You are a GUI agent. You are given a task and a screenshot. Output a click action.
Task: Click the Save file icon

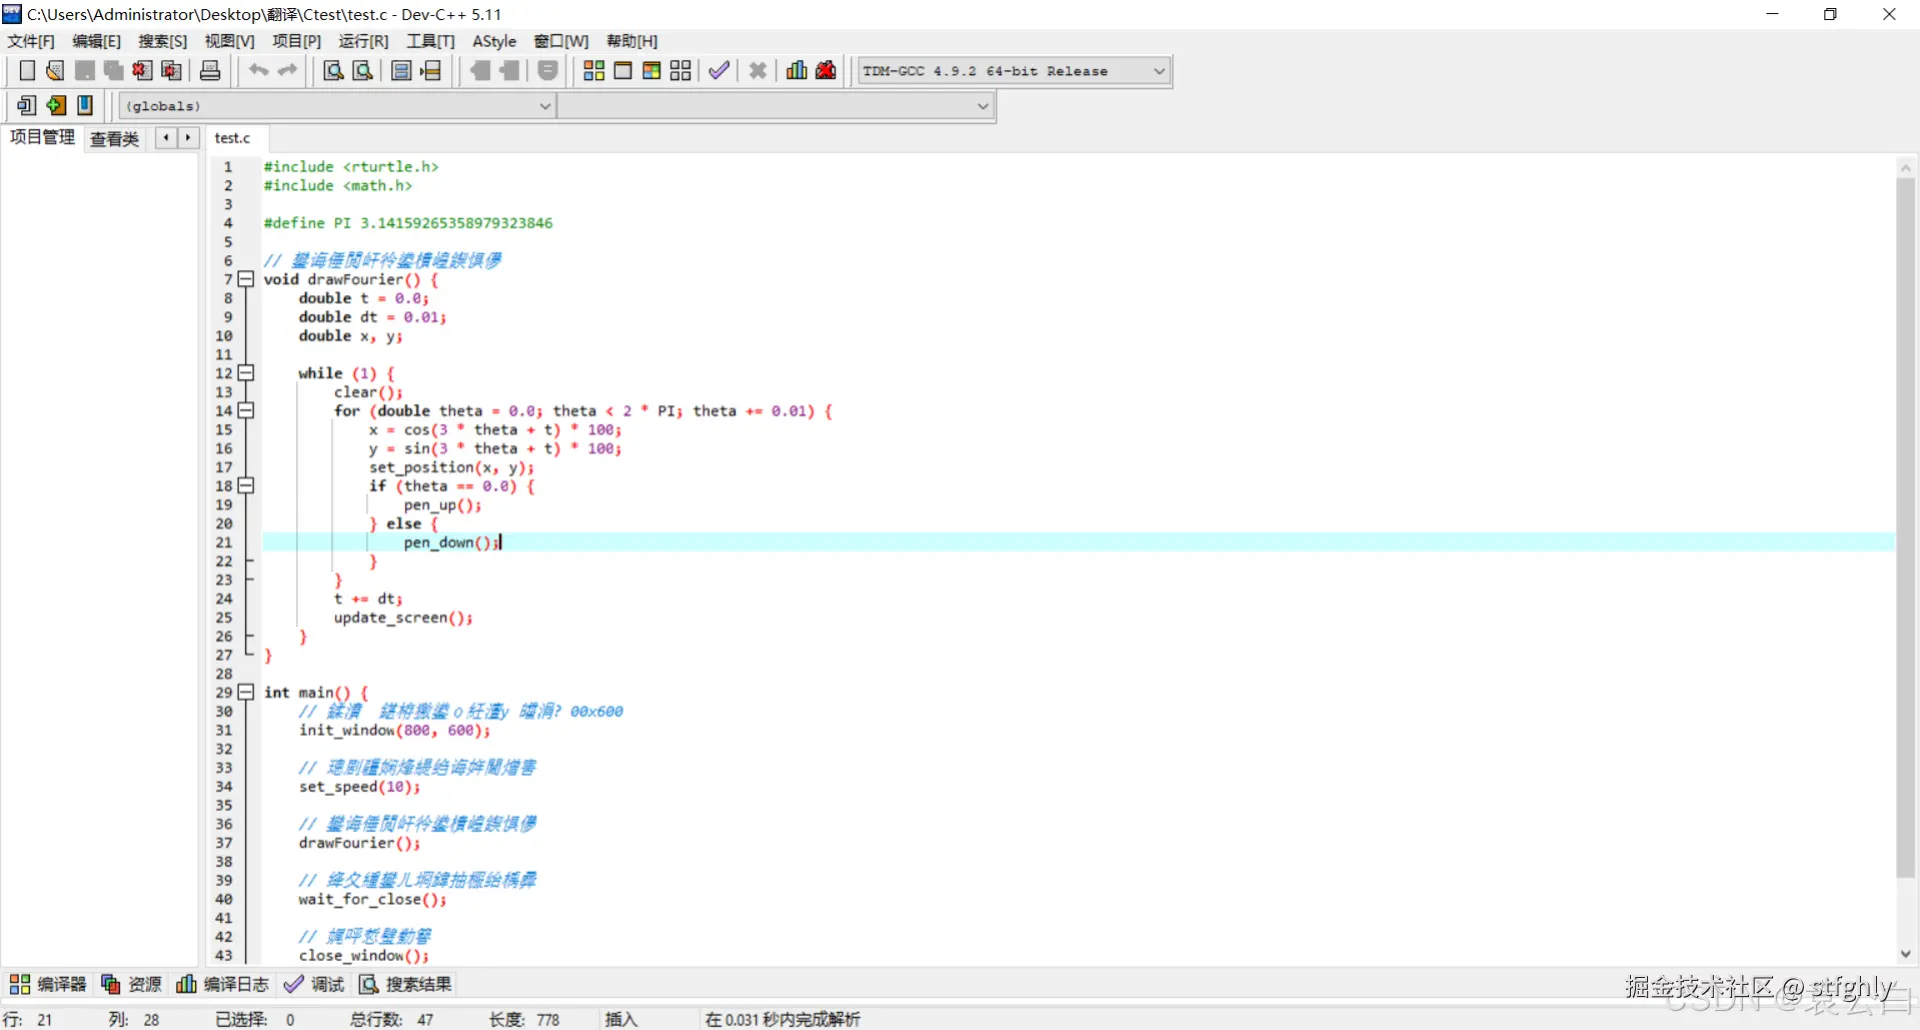[x=85, y=71]
